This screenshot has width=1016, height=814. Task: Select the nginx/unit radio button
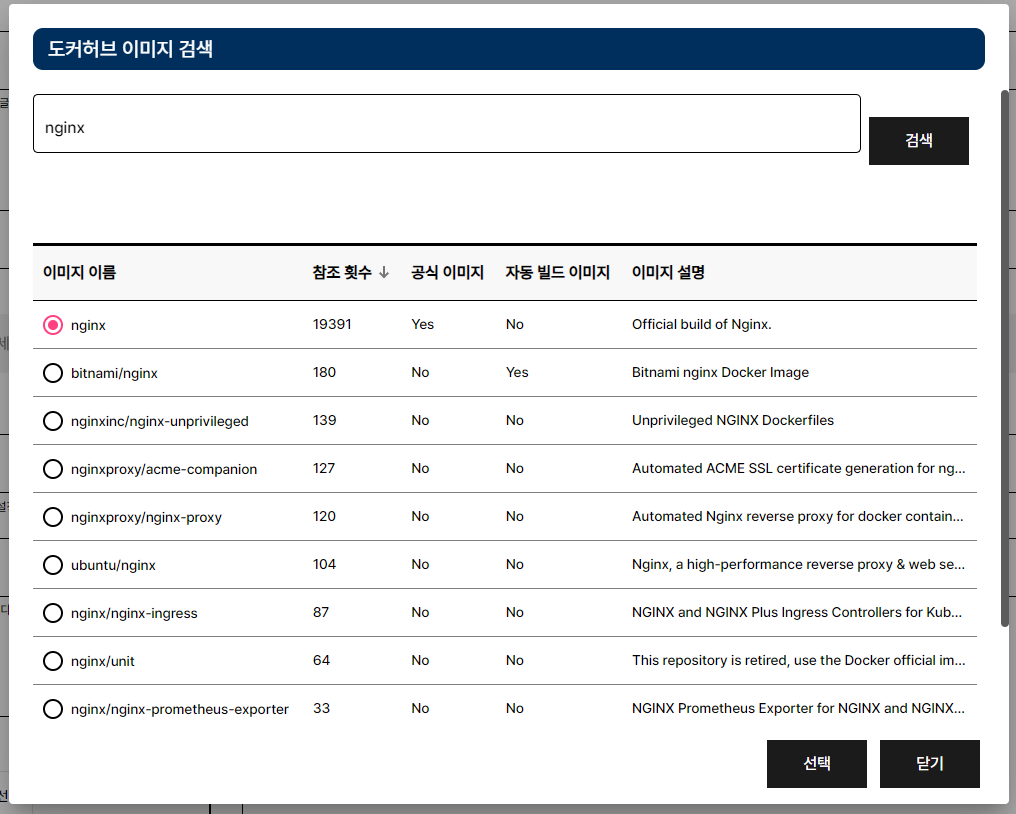click(53, 661)
